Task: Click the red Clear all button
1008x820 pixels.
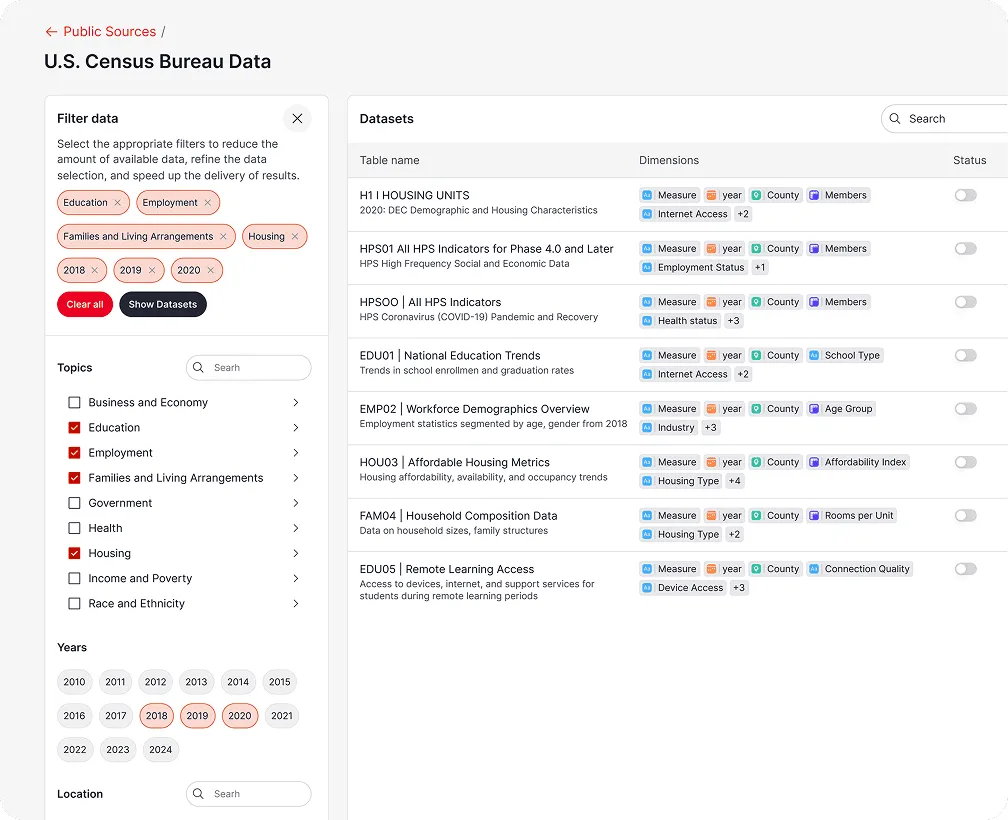Action: (85, 305)
